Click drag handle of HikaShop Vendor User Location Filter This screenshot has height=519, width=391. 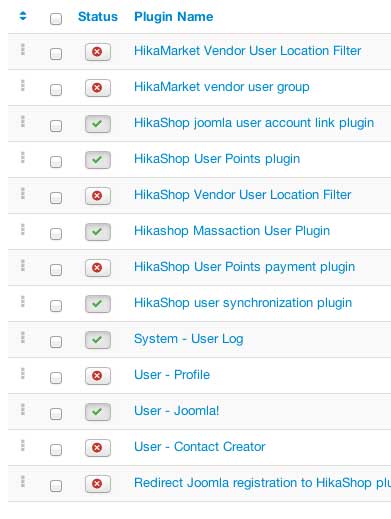click(x=23, y=193)
